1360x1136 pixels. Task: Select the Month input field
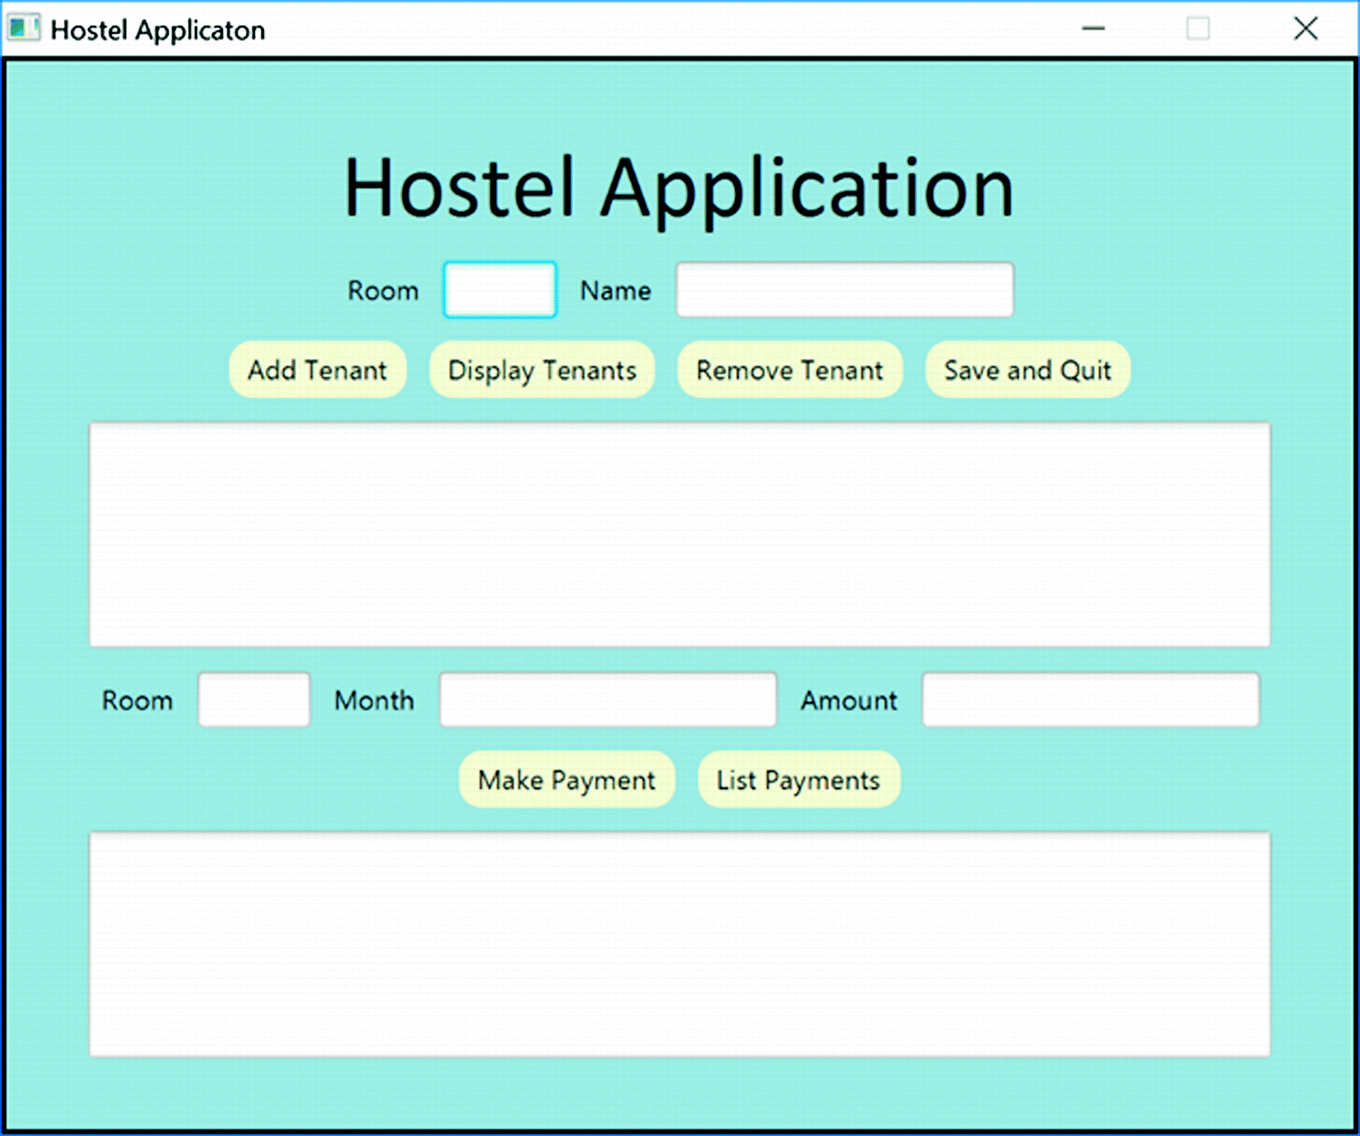coord(608,700)
